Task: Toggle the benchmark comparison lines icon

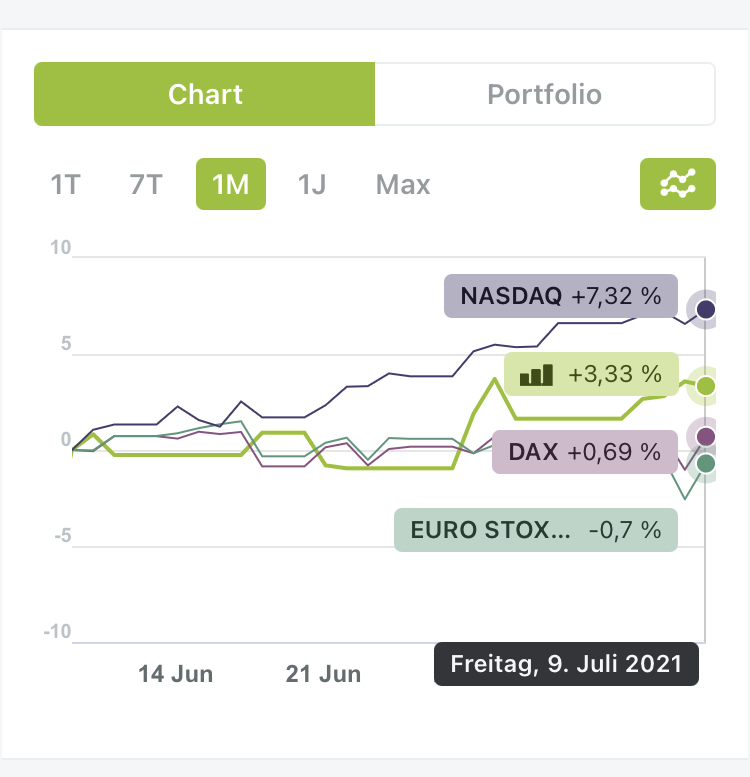Action: [x=677, y=184]
